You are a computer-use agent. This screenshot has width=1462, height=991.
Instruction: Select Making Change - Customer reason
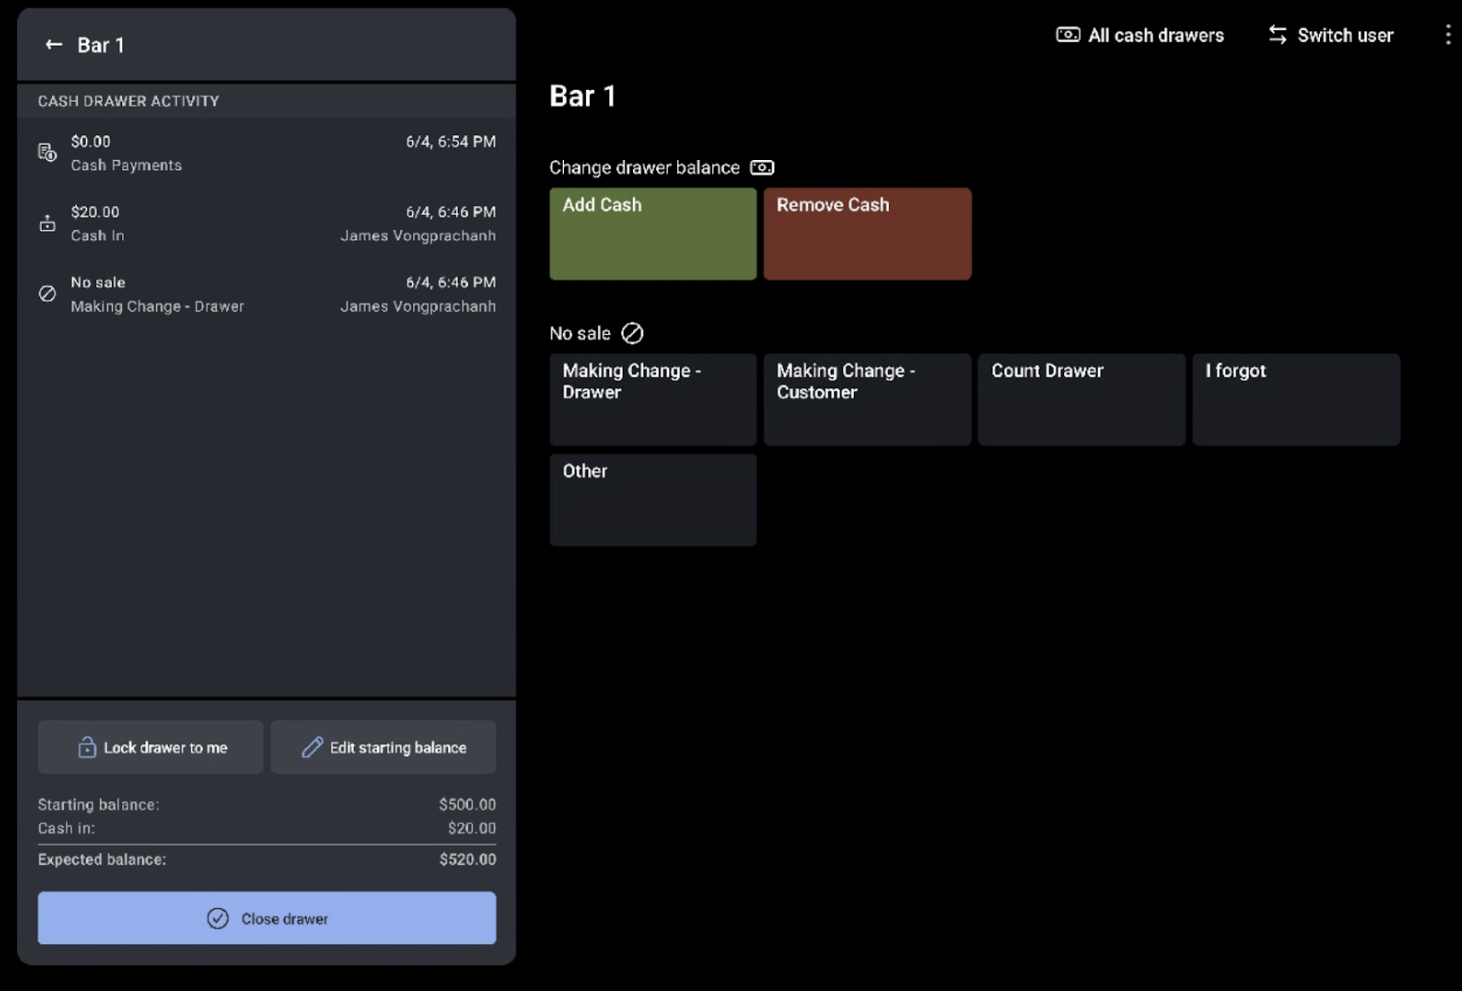[x=866, y=399]
